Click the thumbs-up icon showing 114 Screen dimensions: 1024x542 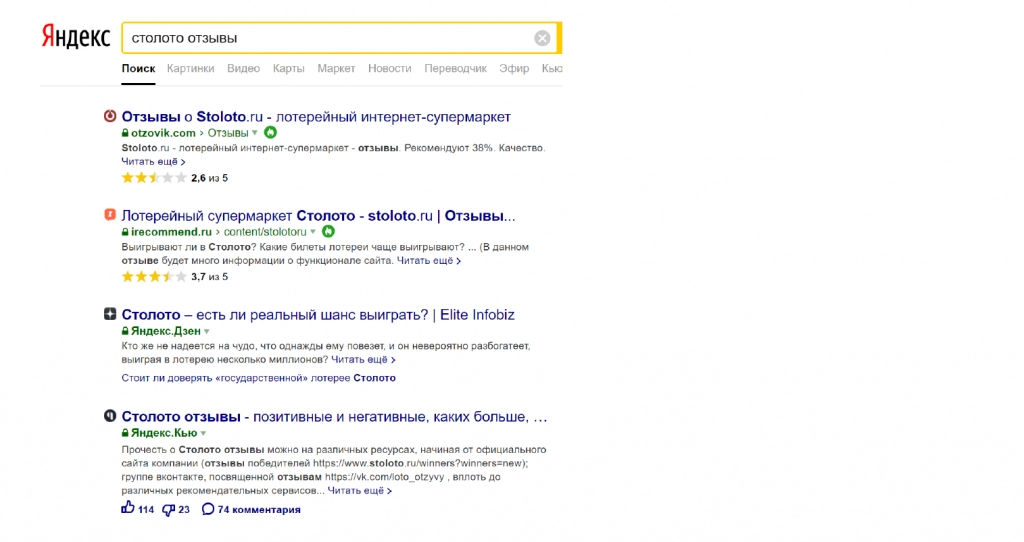128,507
